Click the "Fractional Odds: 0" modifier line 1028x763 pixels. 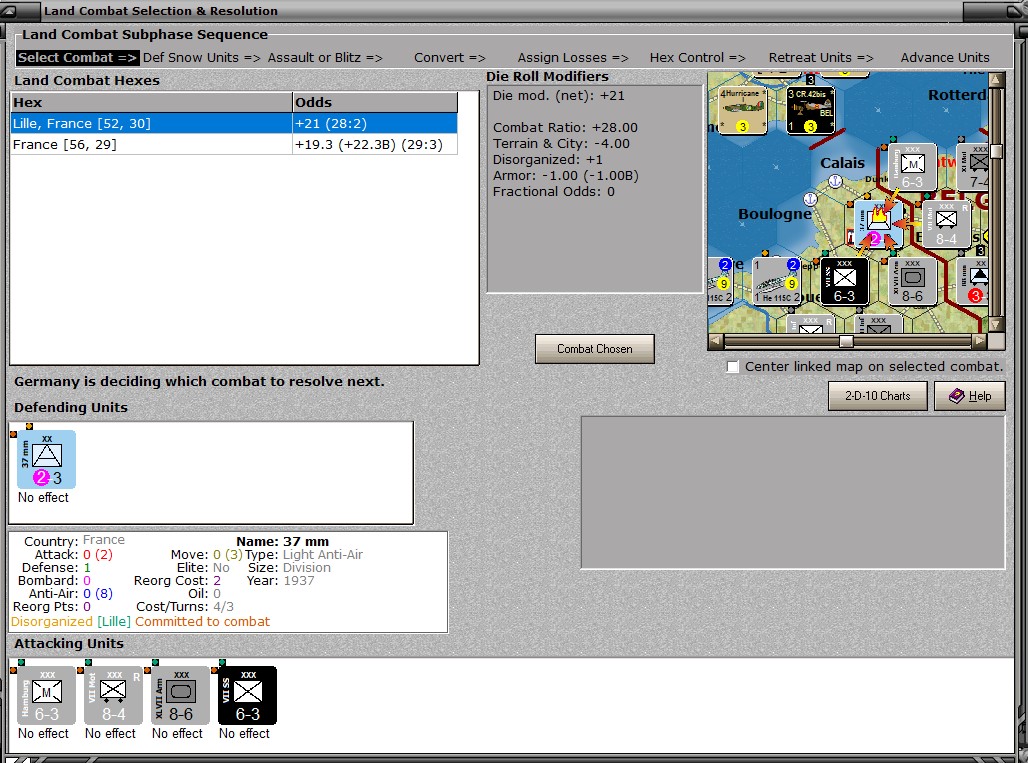(554, 192)
